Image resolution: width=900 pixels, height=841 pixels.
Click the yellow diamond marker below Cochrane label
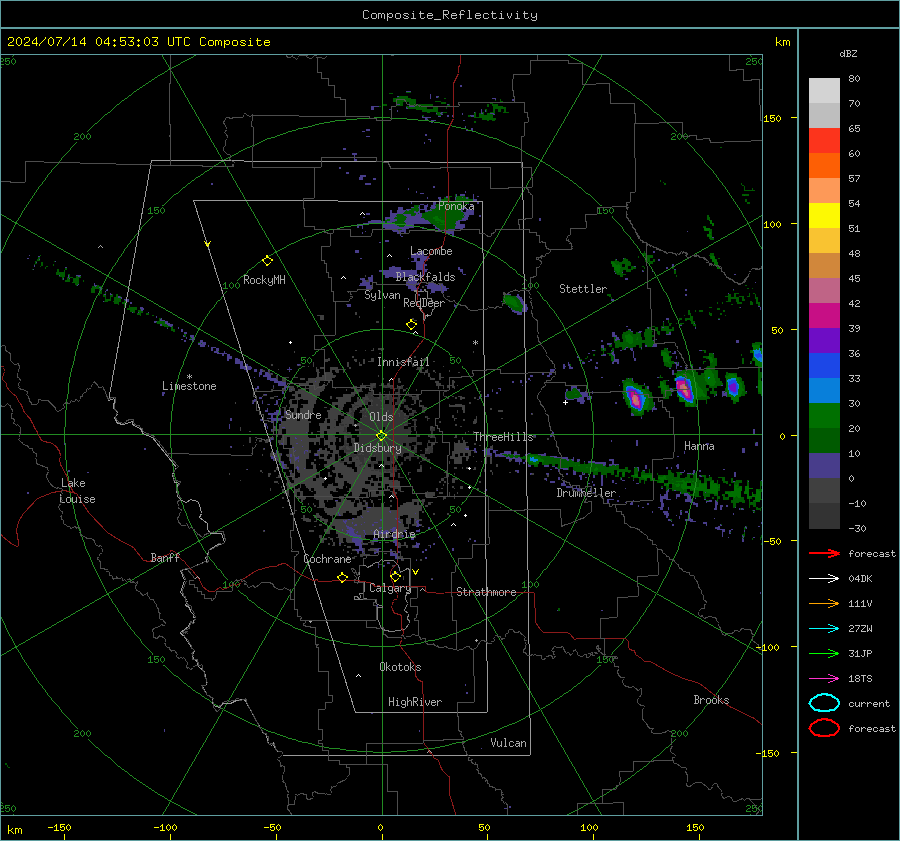342,577
